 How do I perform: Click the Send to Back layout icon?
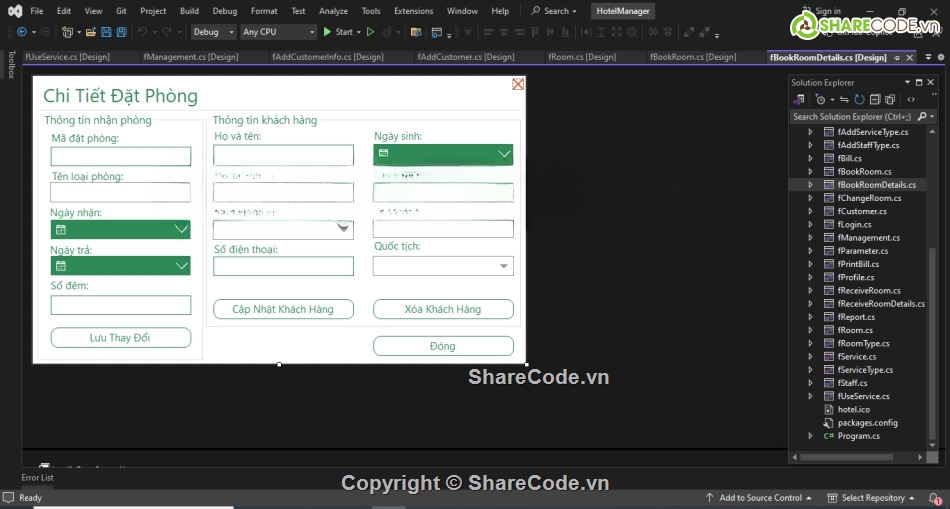tap(704, 32)
